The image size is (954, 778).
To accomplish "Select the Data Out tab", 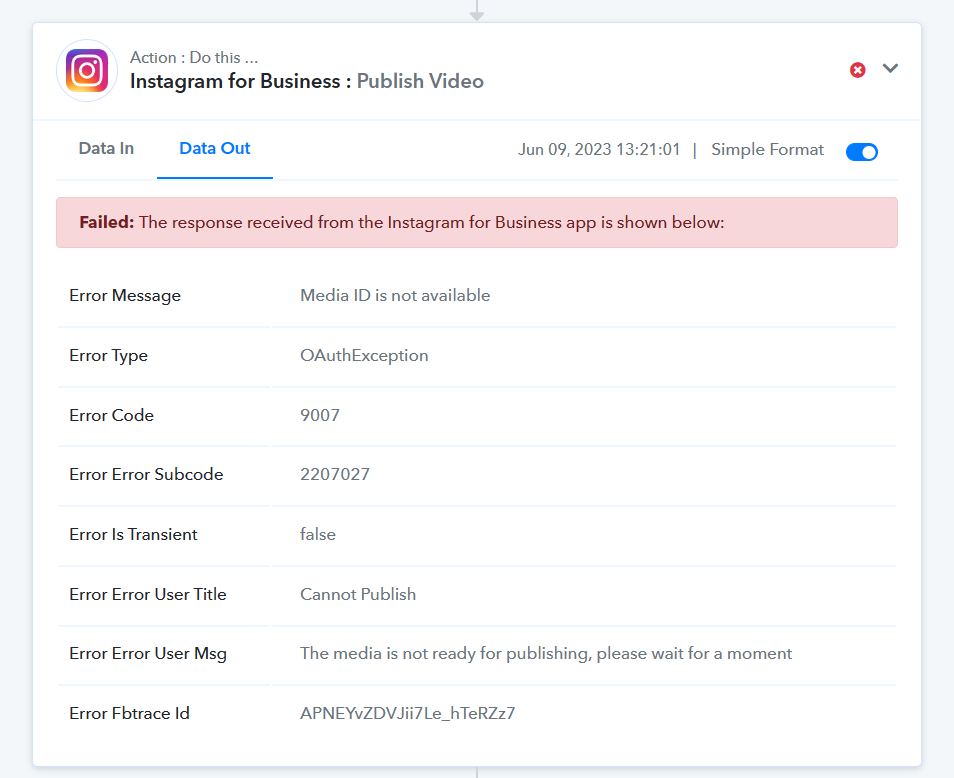I will pos(215,148).
